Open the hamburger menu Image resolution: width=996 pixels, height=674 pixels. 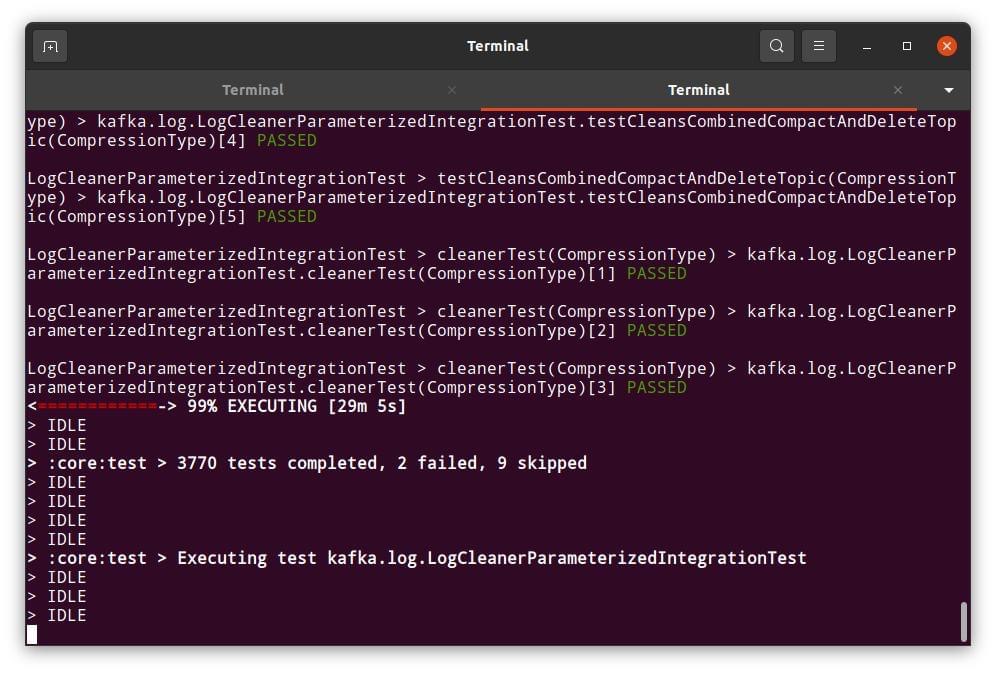point(818,46)
